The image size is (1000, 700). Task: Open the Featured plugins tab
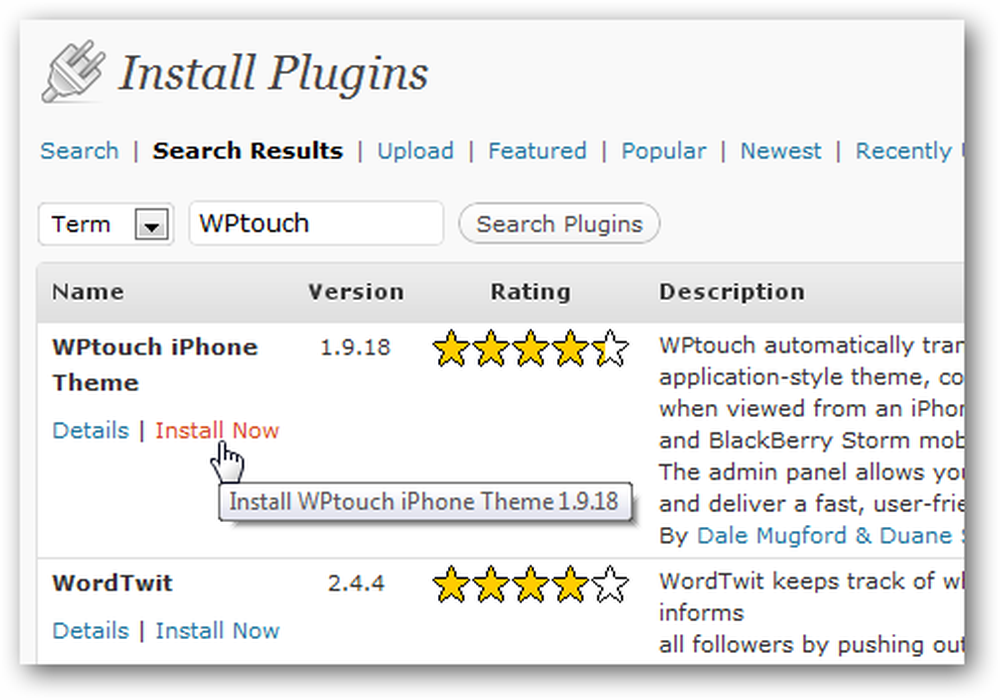tap(537, 151)
